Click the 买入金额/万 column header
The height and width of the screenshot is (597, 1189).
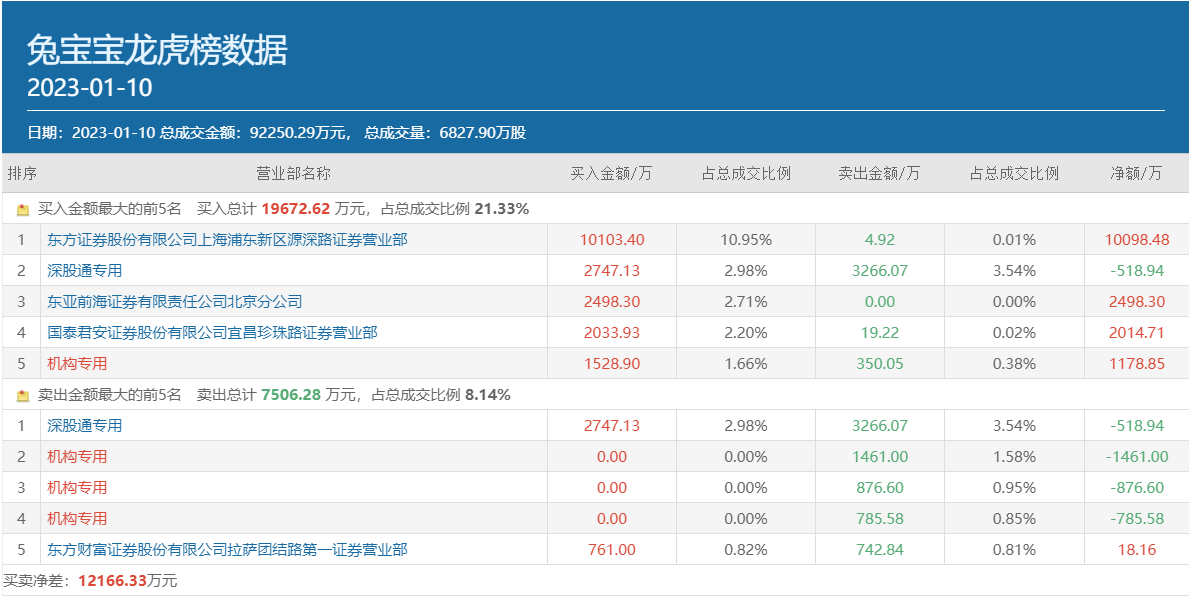tap(611, 174)
